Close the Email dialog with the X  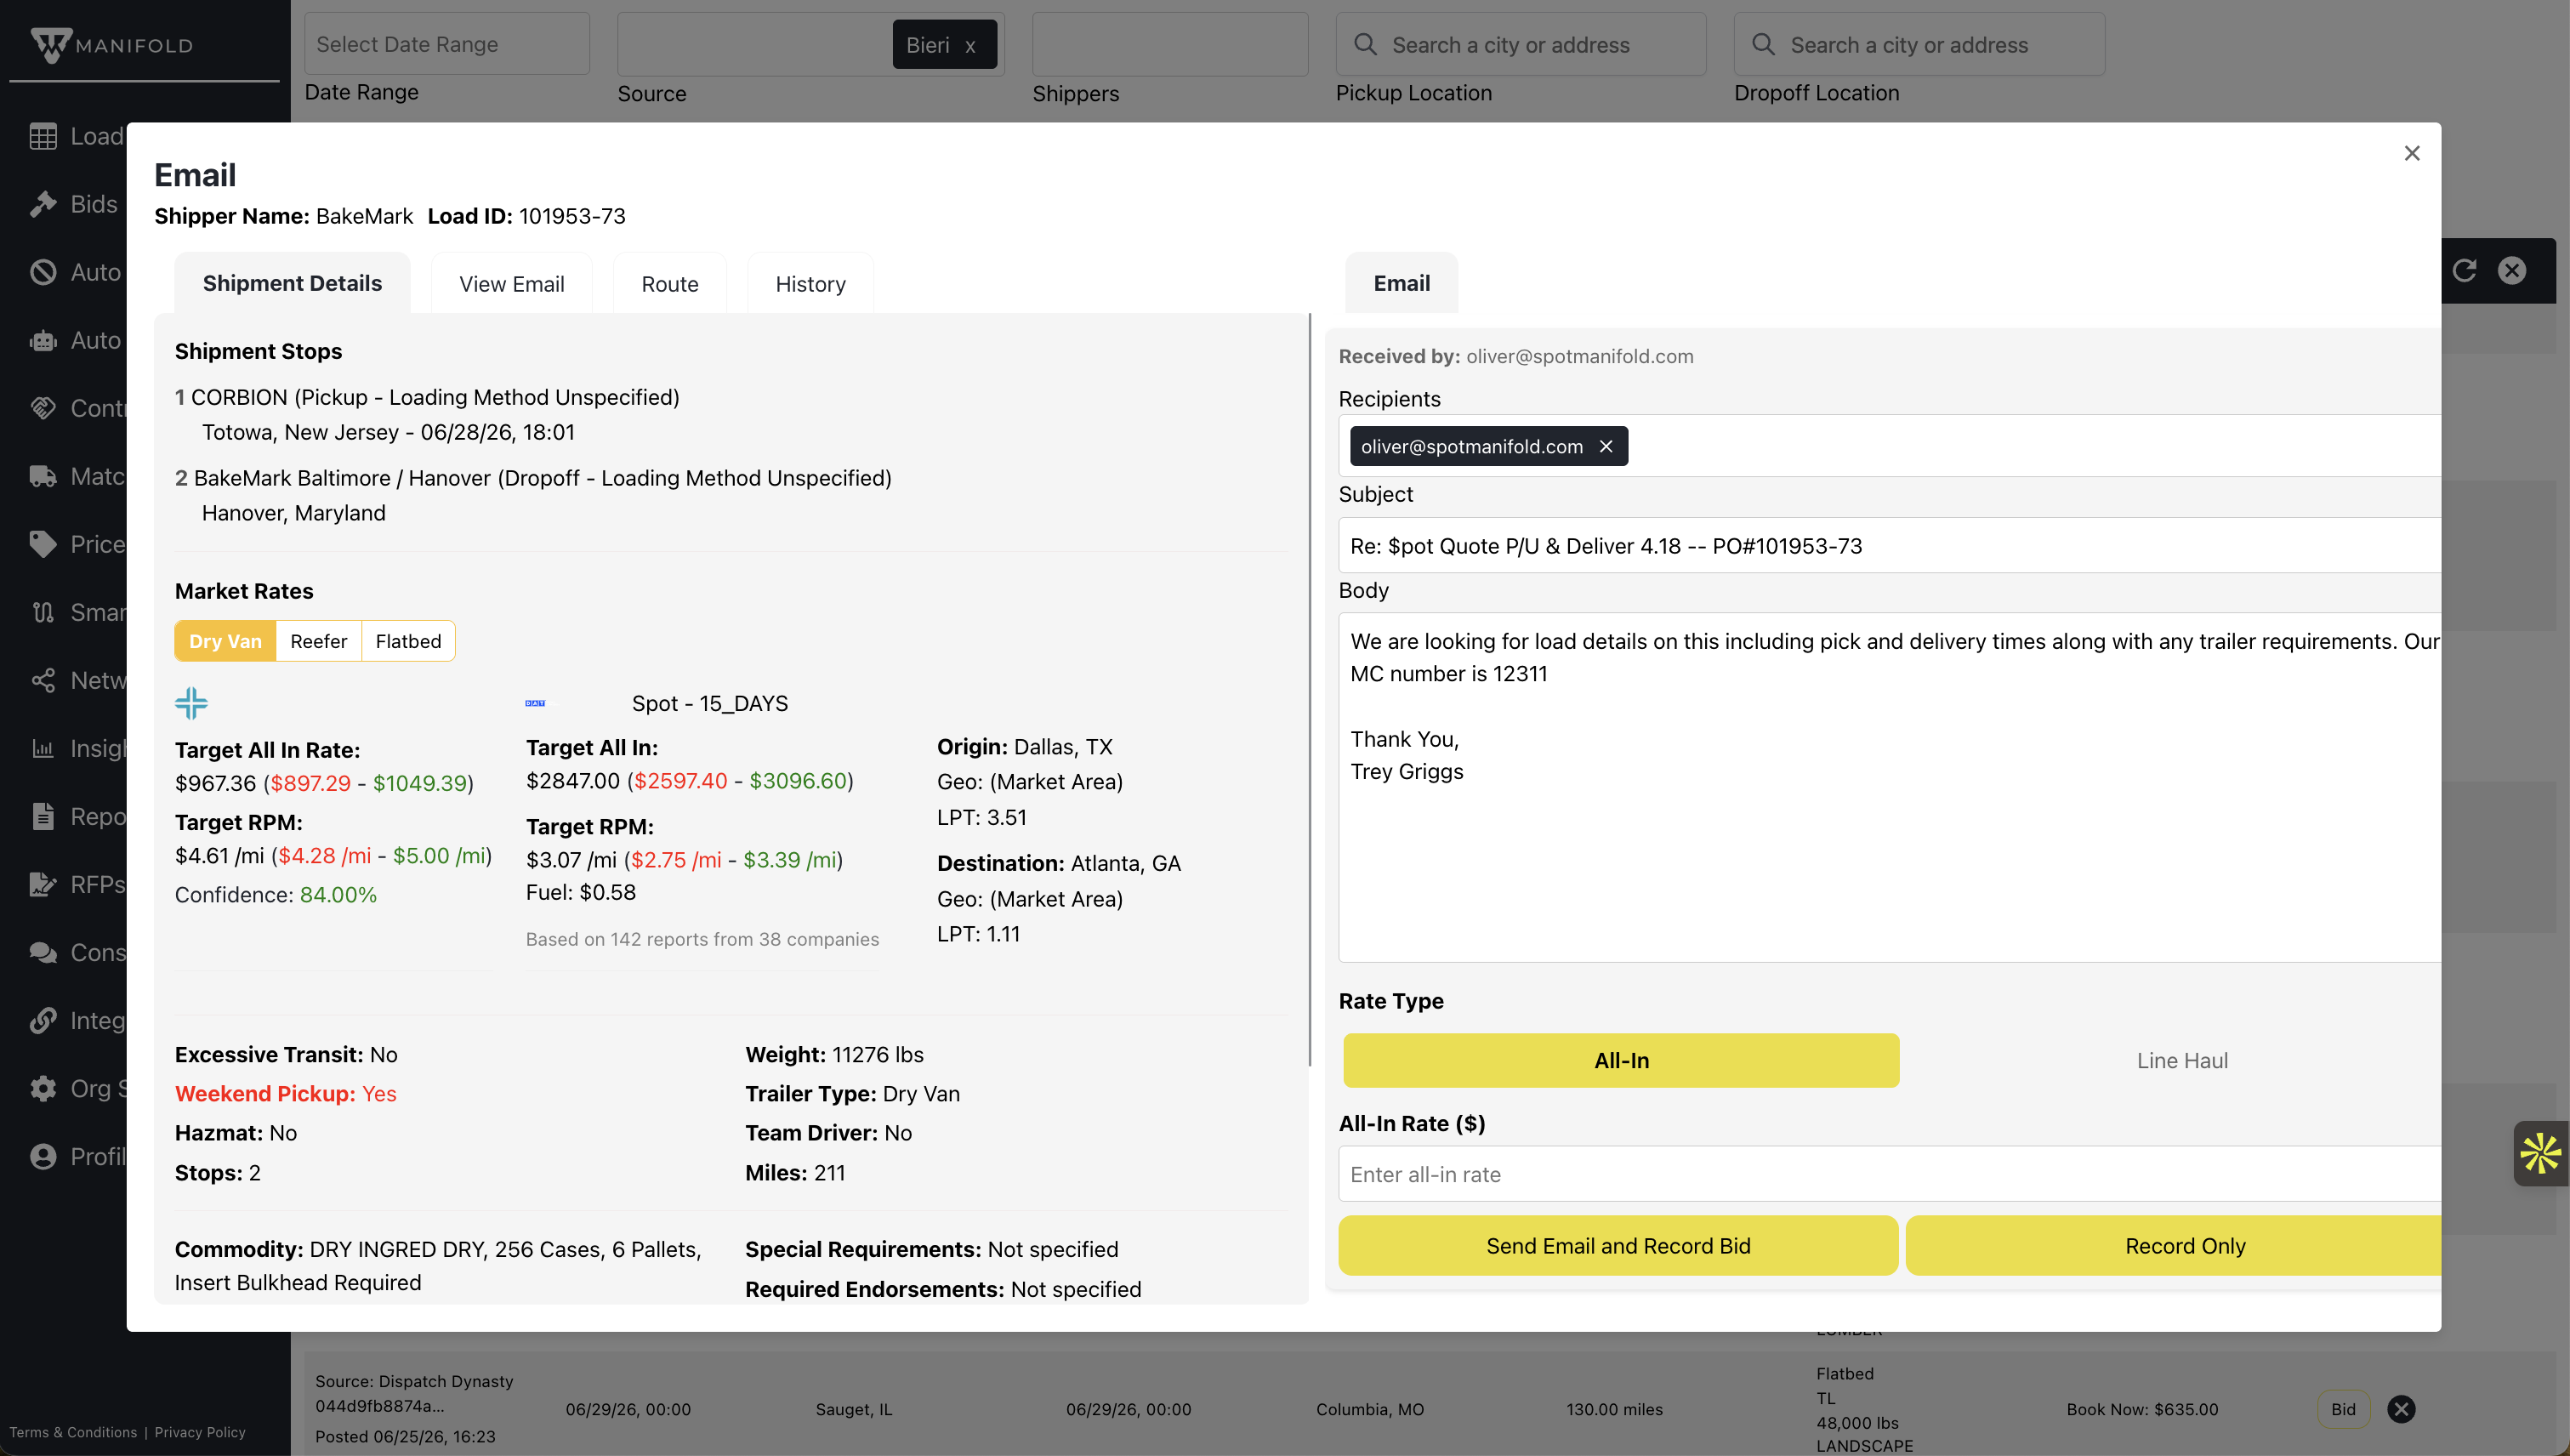(x=2412, y=153)
